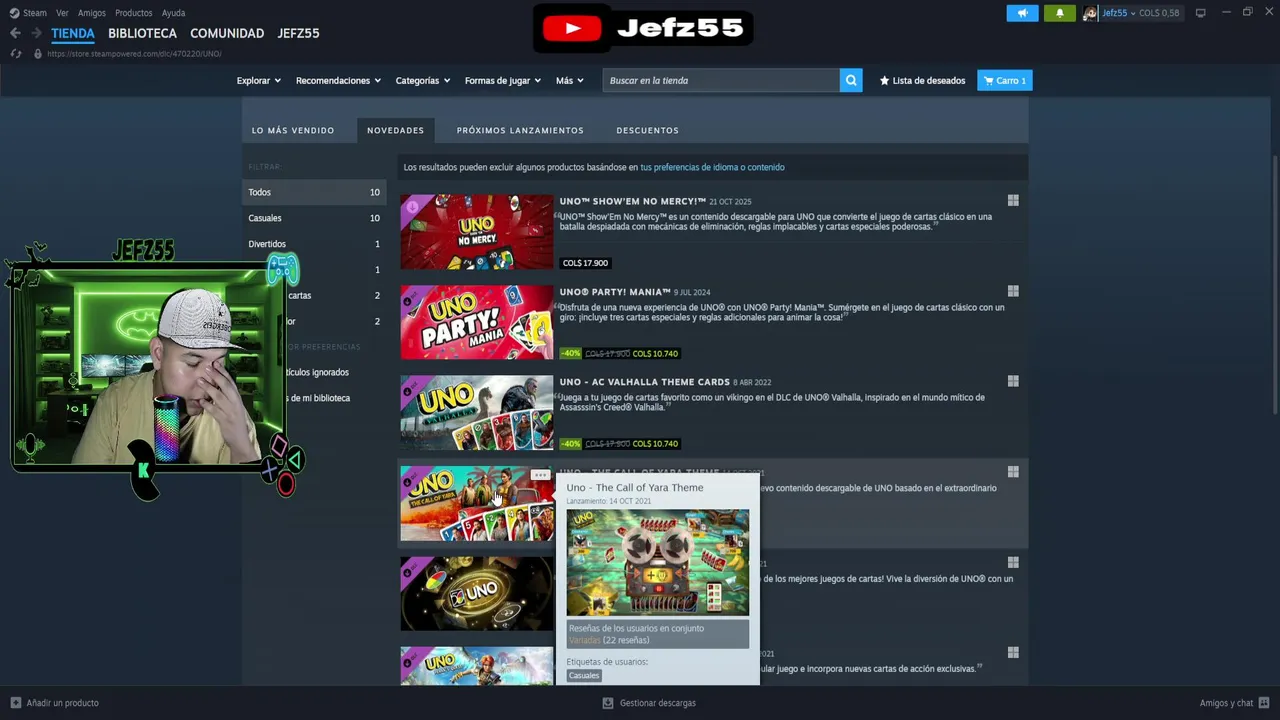Click the Windows icon on UNO Show'Em No Mercy row
The height and width of the screenshot is (720, 1280).
1013,200
